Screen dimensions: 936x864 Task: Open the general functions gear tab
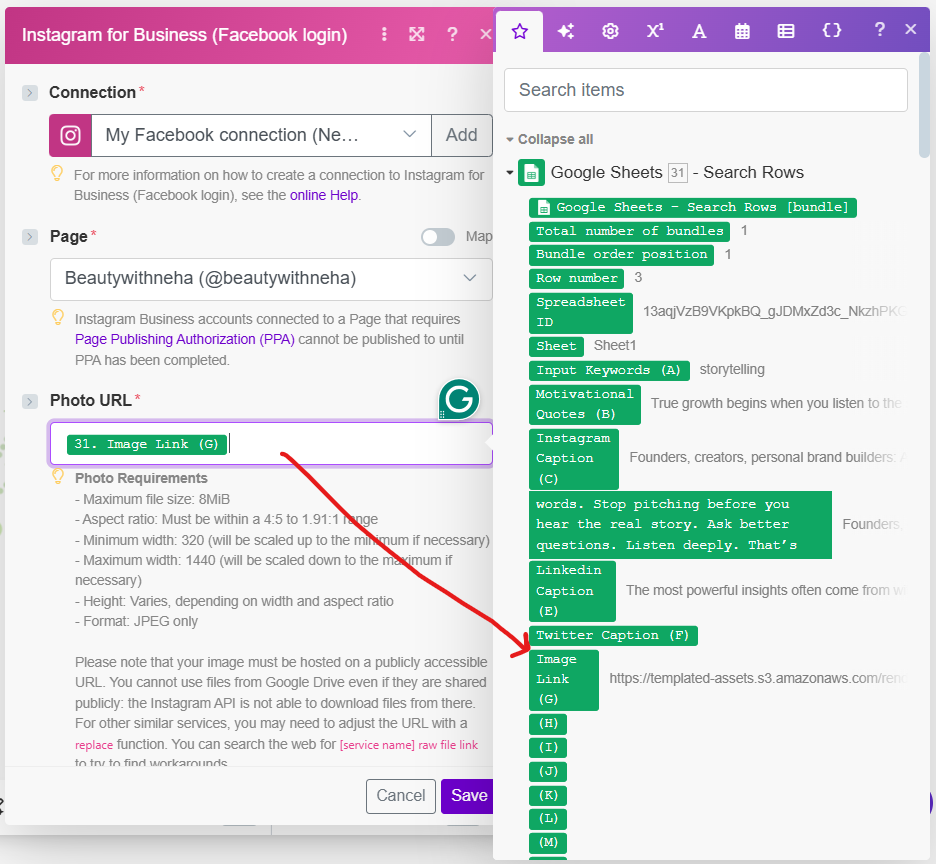(610, 31)
